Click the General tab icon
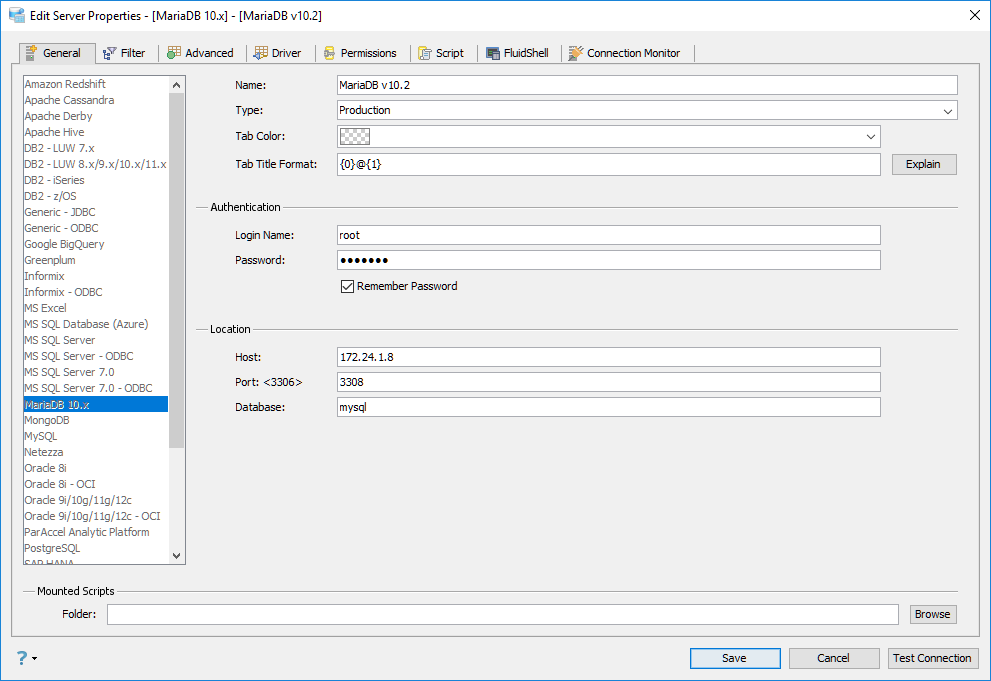Screen dimensions: 991x681 pos(30,53)
